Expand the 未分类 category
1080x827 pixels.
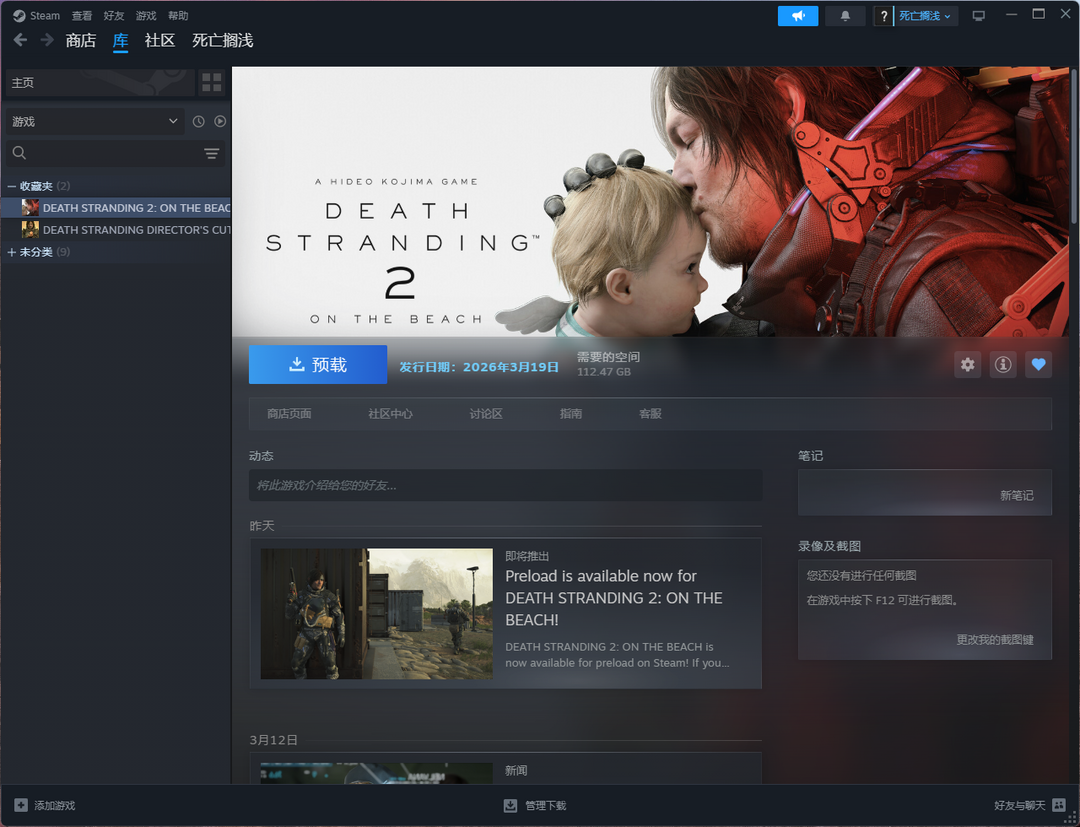click(12, 252)
